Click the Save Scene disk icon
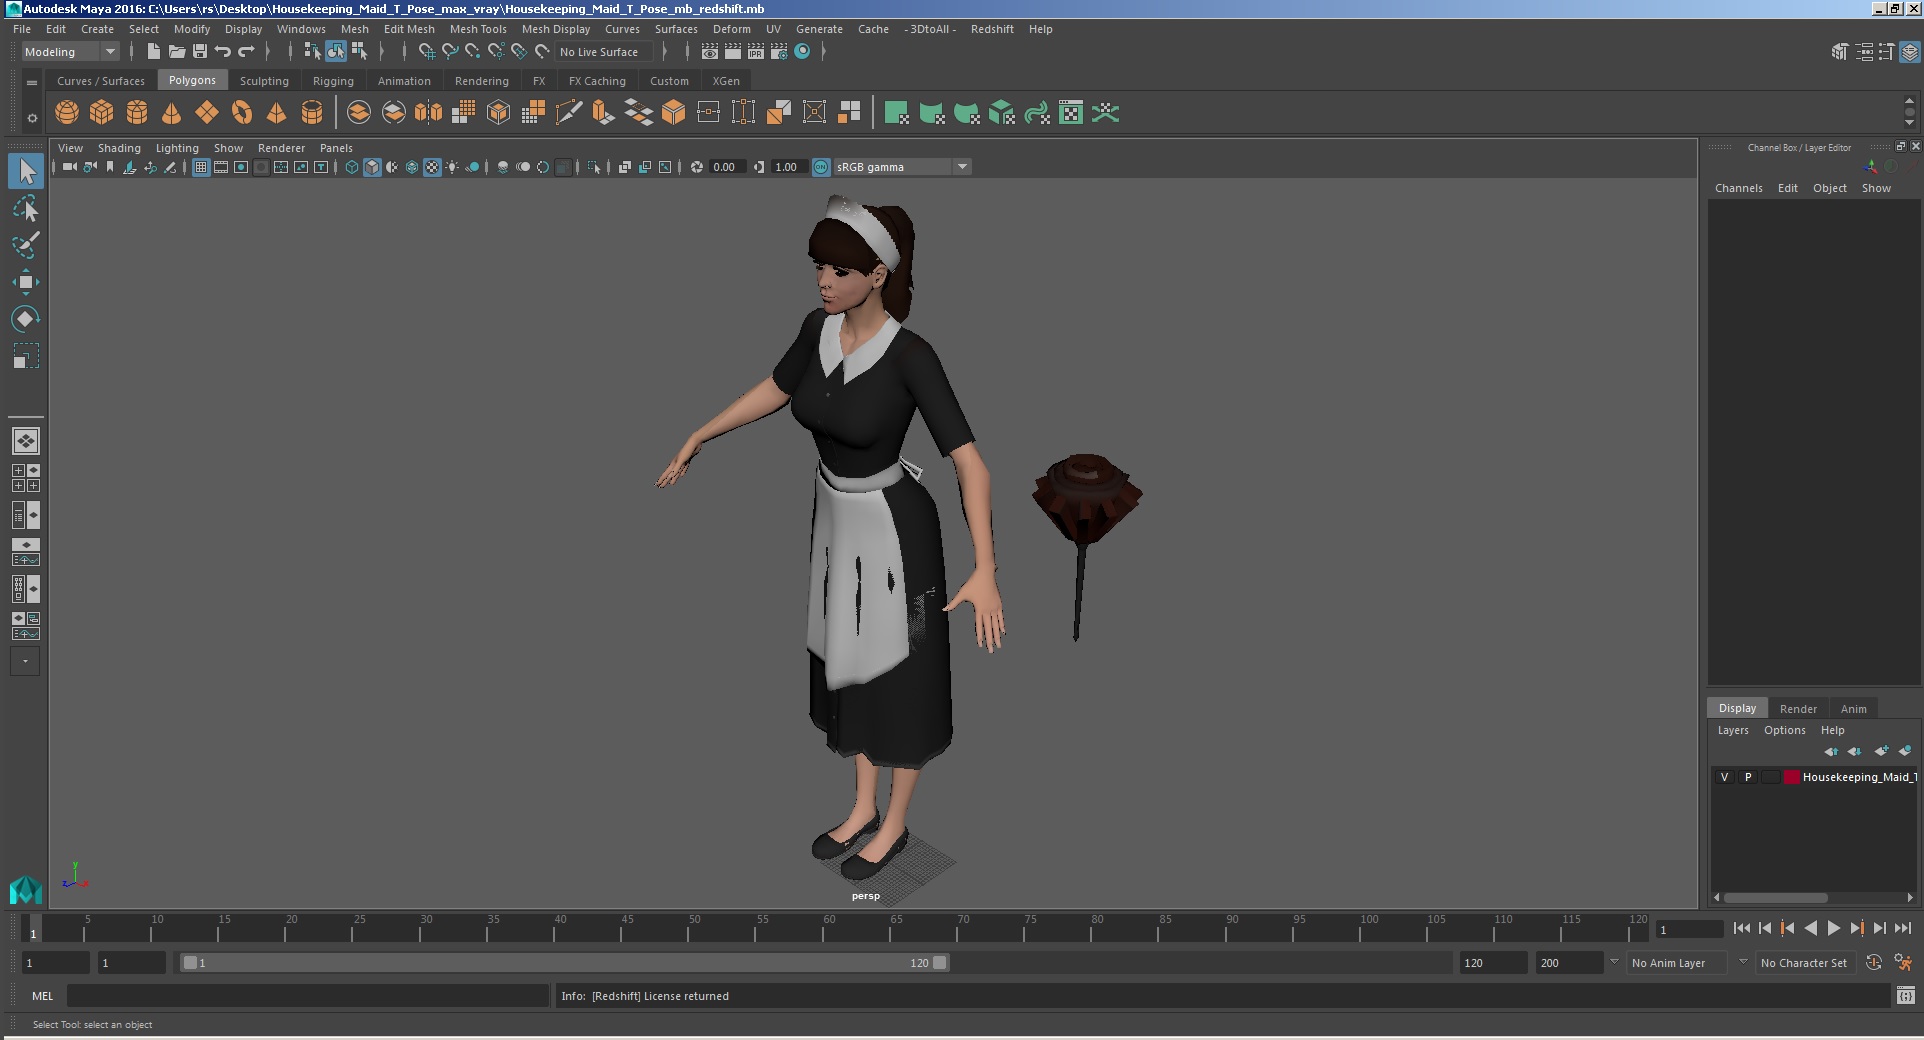Viewport: 1924px width, 1040px height. (x=199, y=52)
